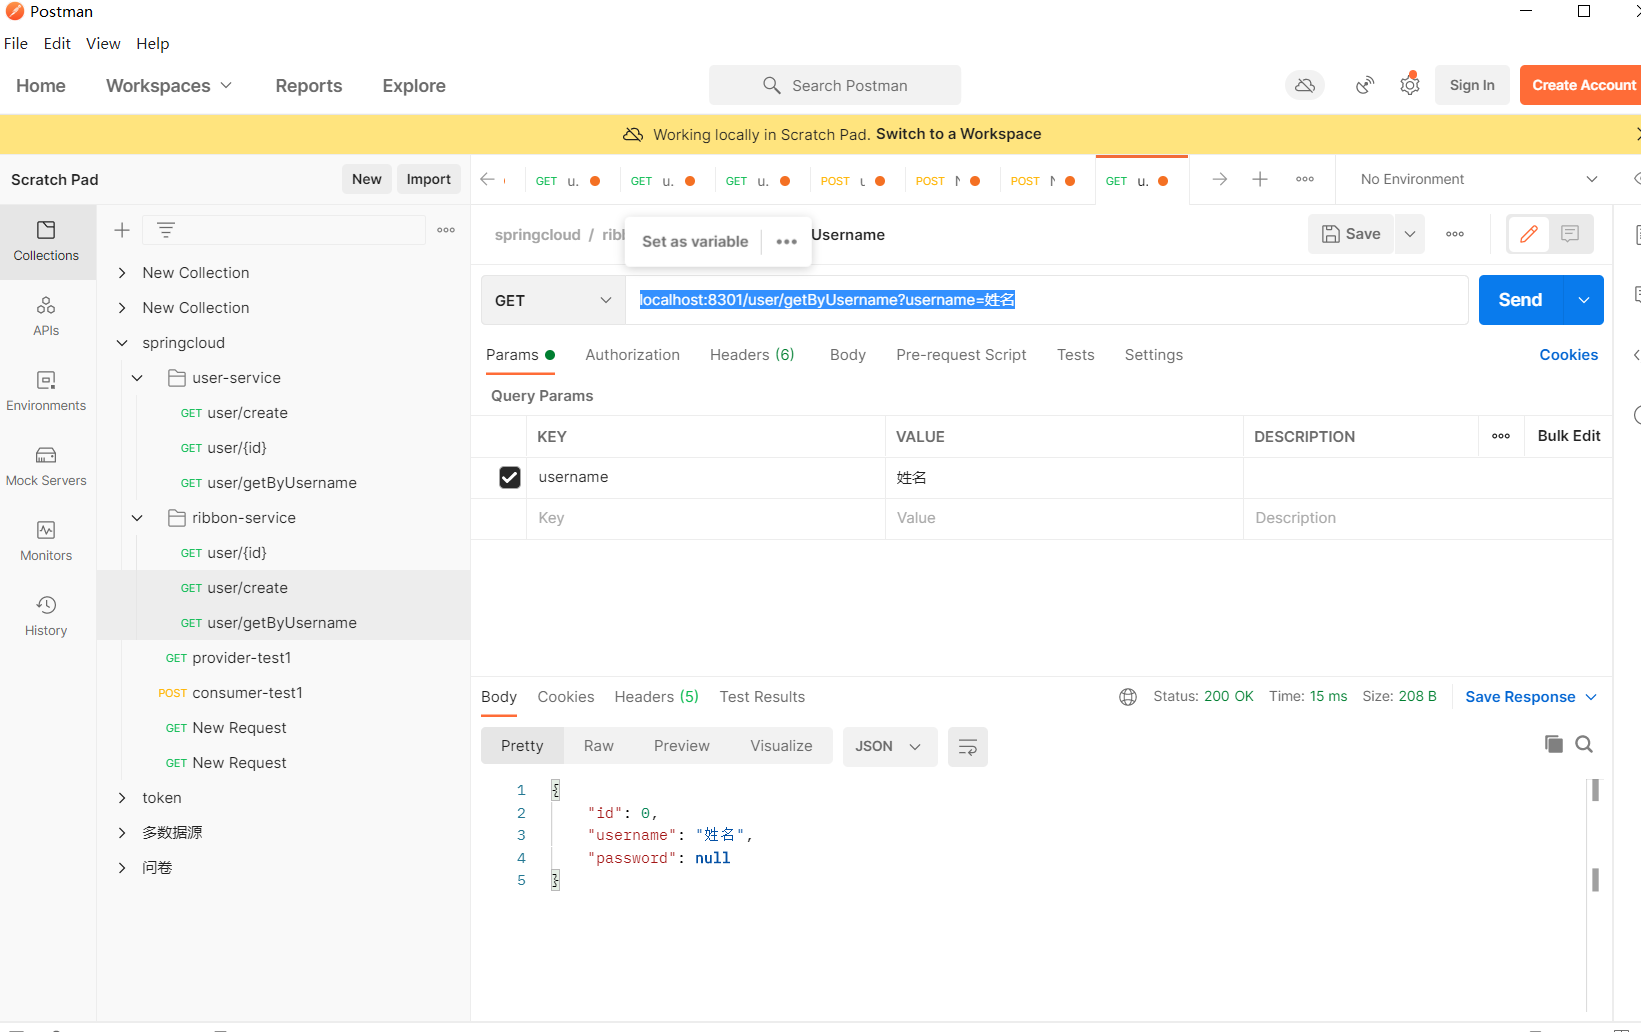This screenshot has height=1032, width=1641.
Task: Click Bulk Edit for query params
Action: coord(1569,436)
